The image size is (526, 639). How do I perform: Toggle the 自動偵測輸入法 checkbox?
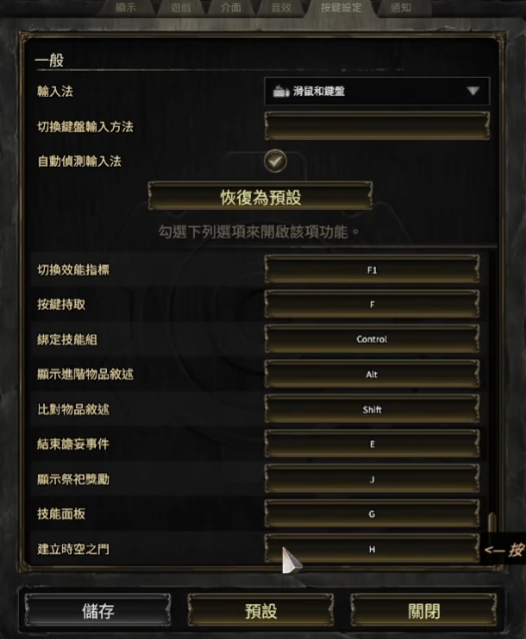coord(275,161)
